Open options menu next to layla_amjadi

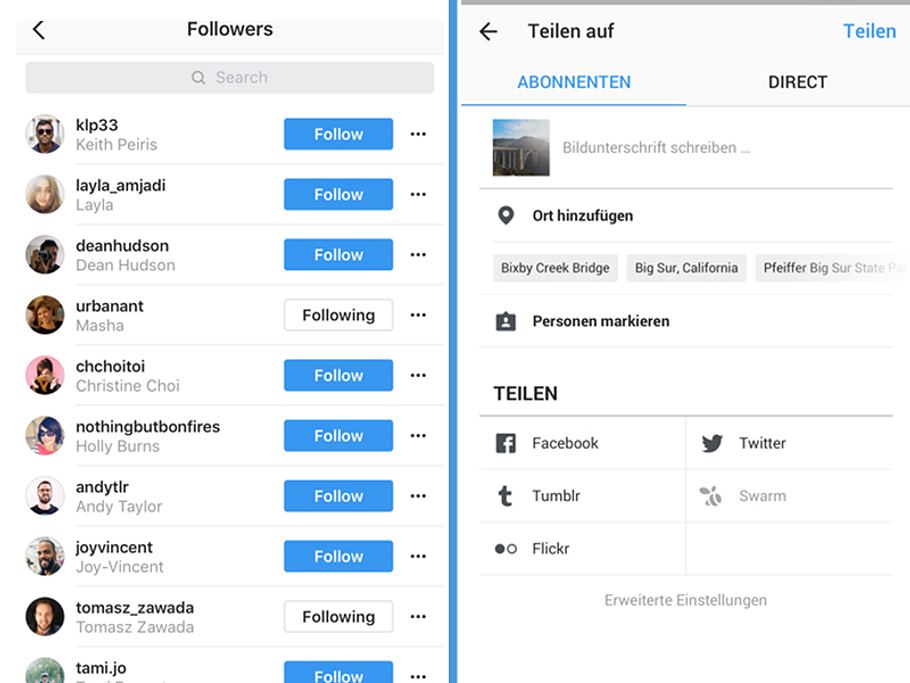point(418,194)
